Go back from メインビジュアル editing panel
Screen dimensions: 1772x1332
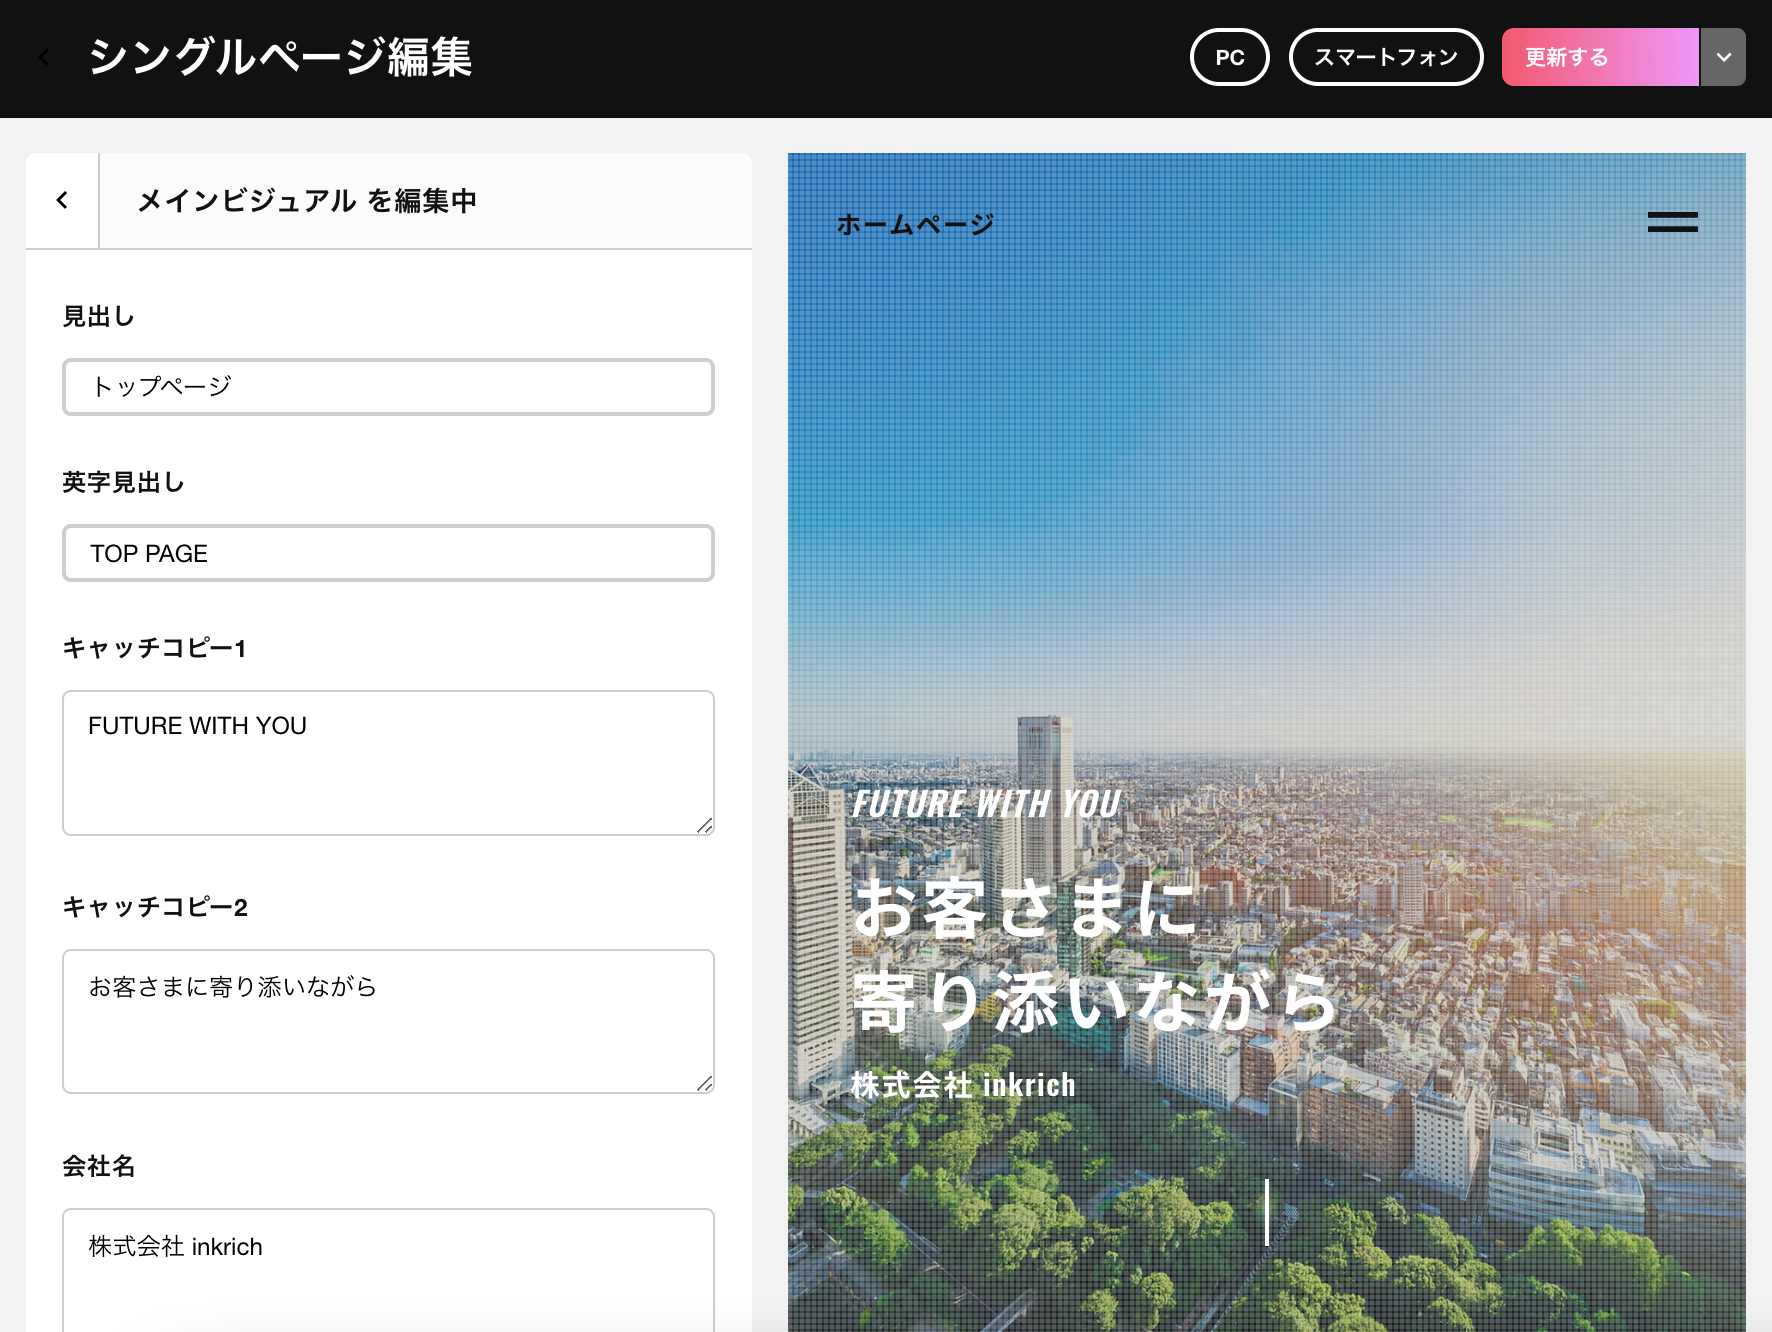tap(62, 200)
